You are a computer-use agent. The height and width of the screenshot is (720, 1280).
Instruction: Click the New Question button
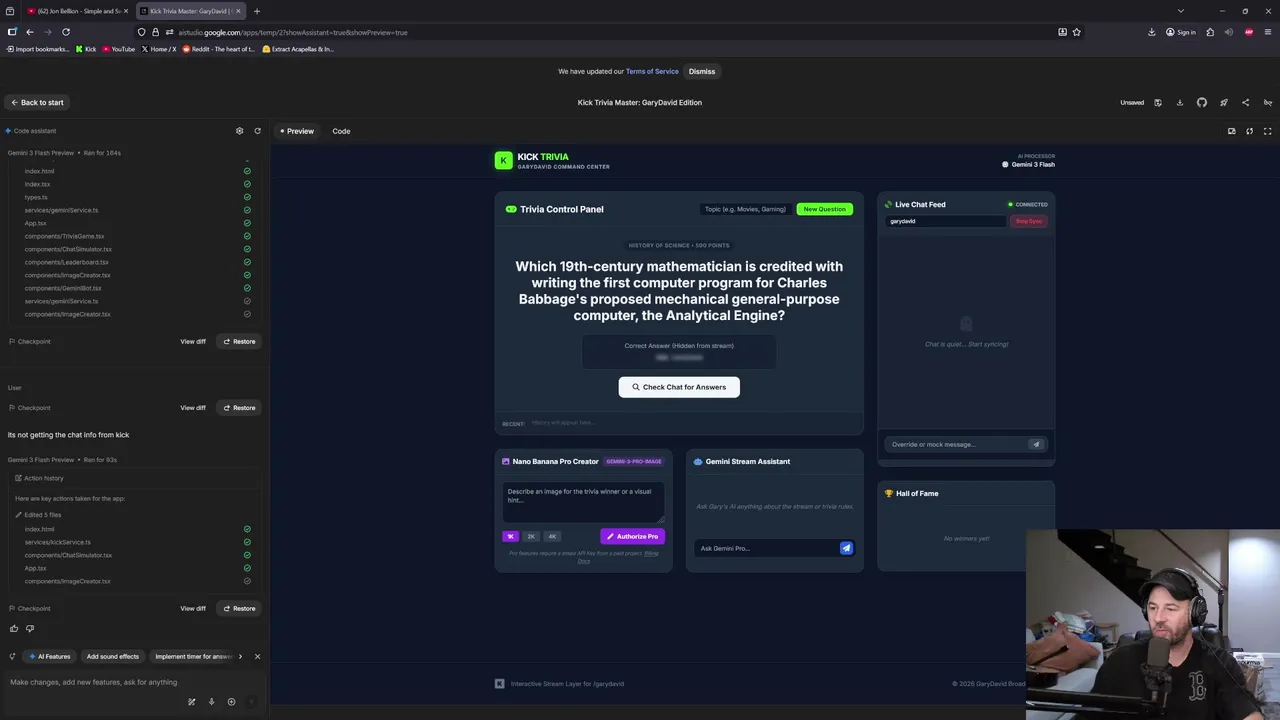click(825, 209)
